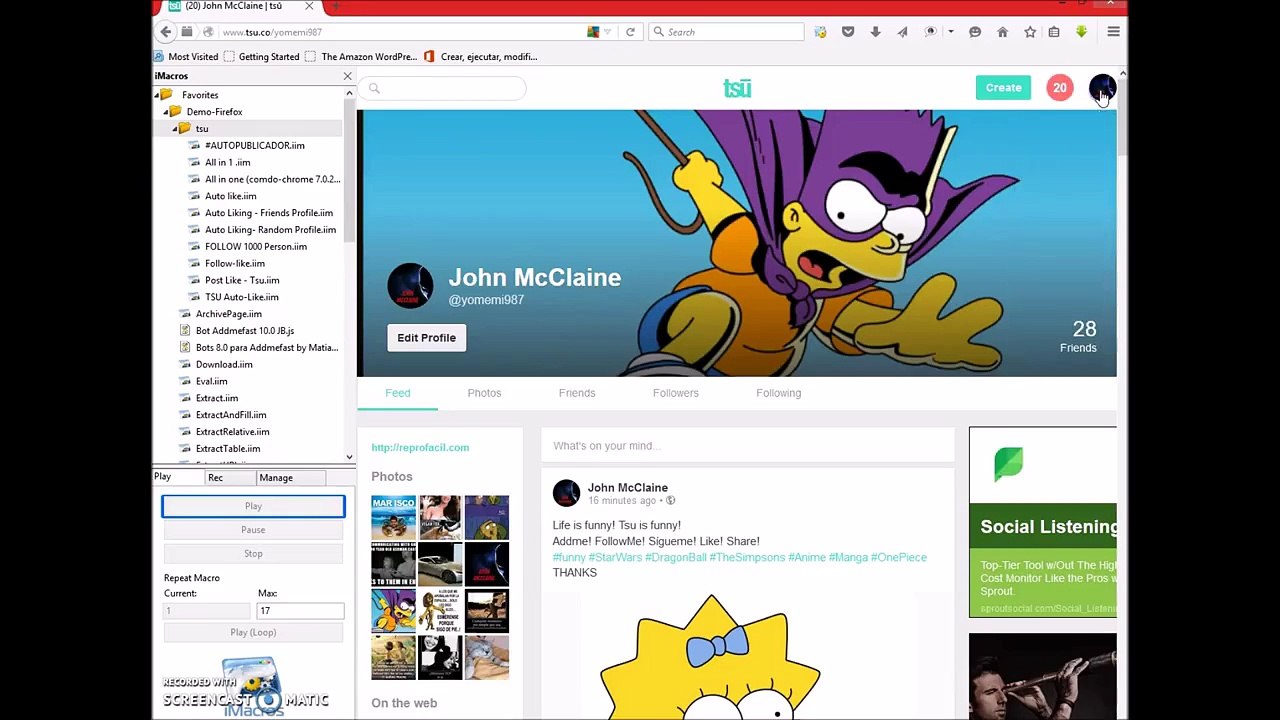Select the Feed tab on the profile
The image size is (1280, 720).
pos(397,393)
